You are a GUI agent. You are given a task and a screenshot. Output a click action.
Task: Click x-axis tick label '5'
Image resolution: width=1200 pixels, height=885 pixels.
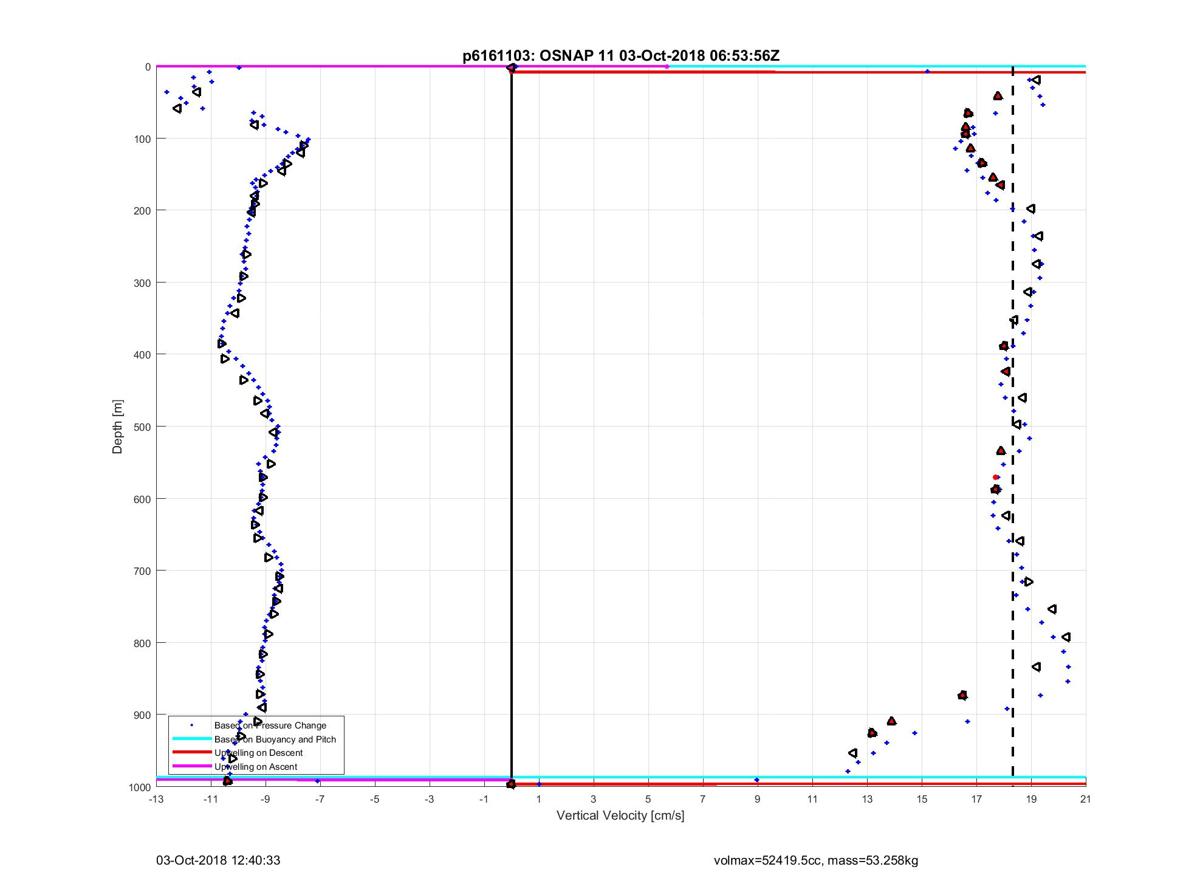click(648, 799)
